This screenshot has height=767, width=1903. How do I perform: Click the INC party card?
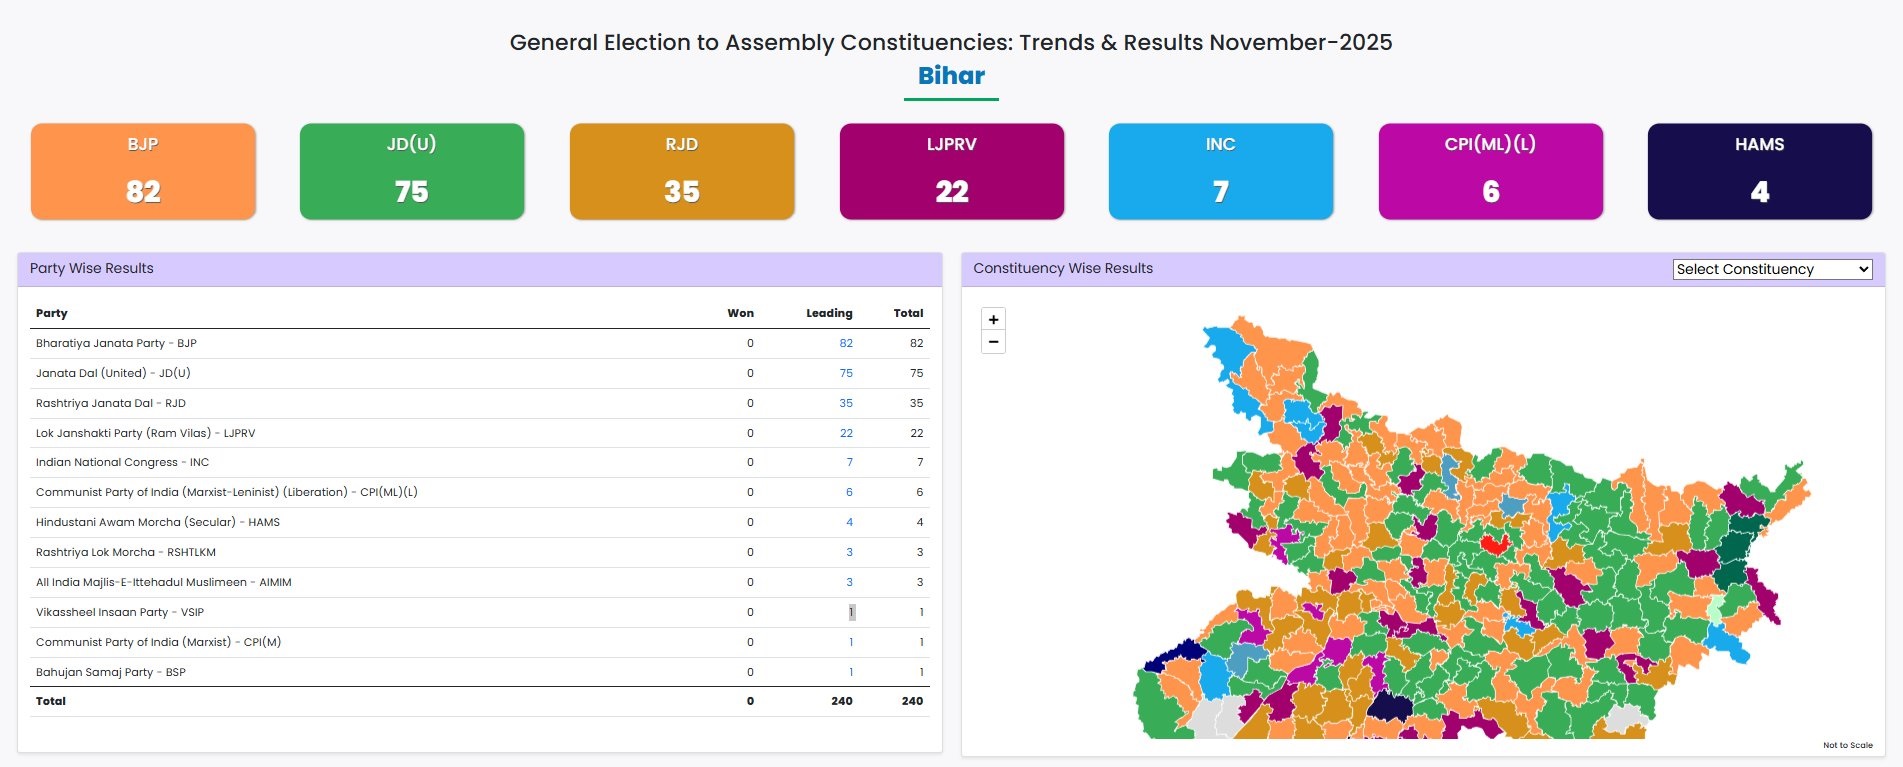1220,171
